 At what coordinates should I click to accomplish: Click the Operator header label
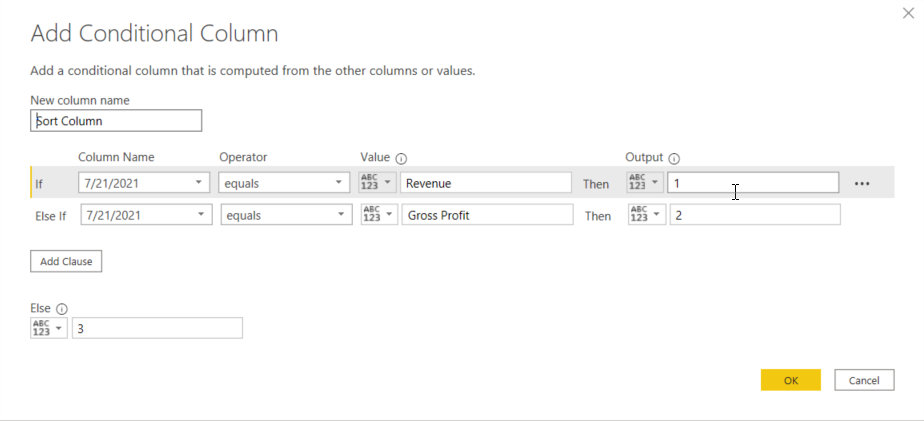(x=243, y=157)
